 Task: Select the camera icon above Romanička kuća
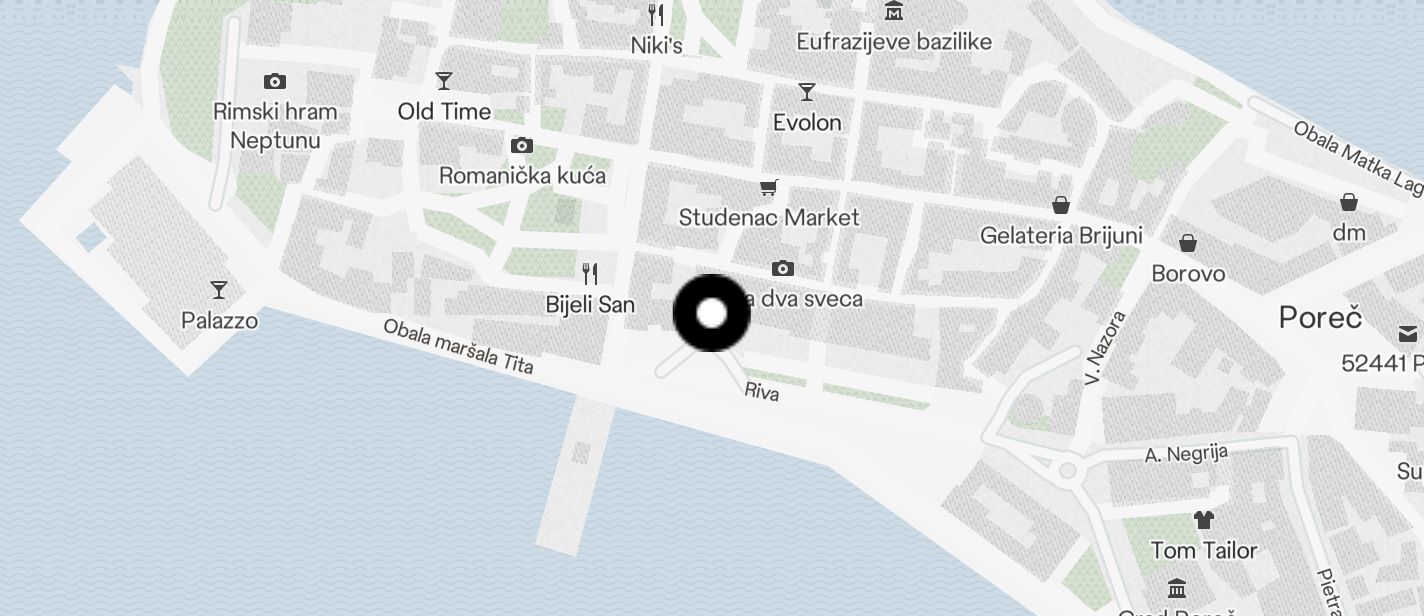click(x=521, y=146)
